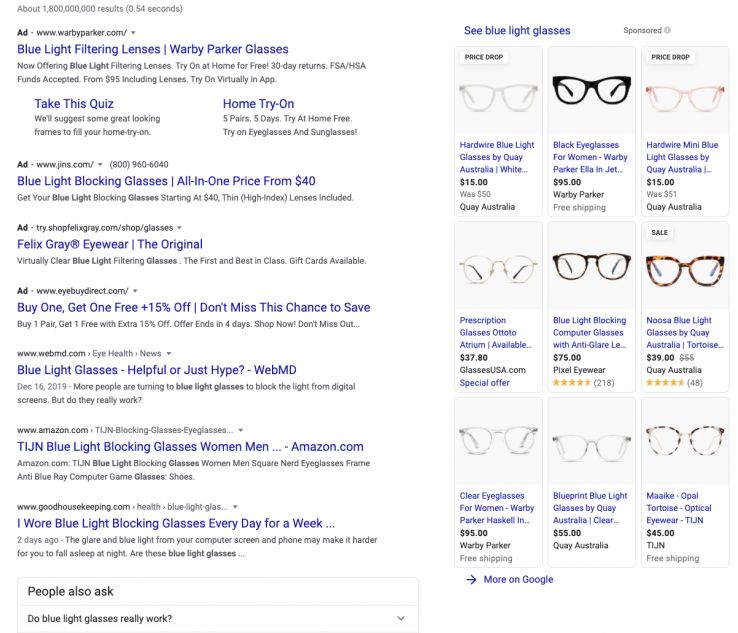The height and width of the screenshot is (633, 738).
Task: Select the black Warby Parker Ella eyeglasses image
Action: click(x=591, y=91)
